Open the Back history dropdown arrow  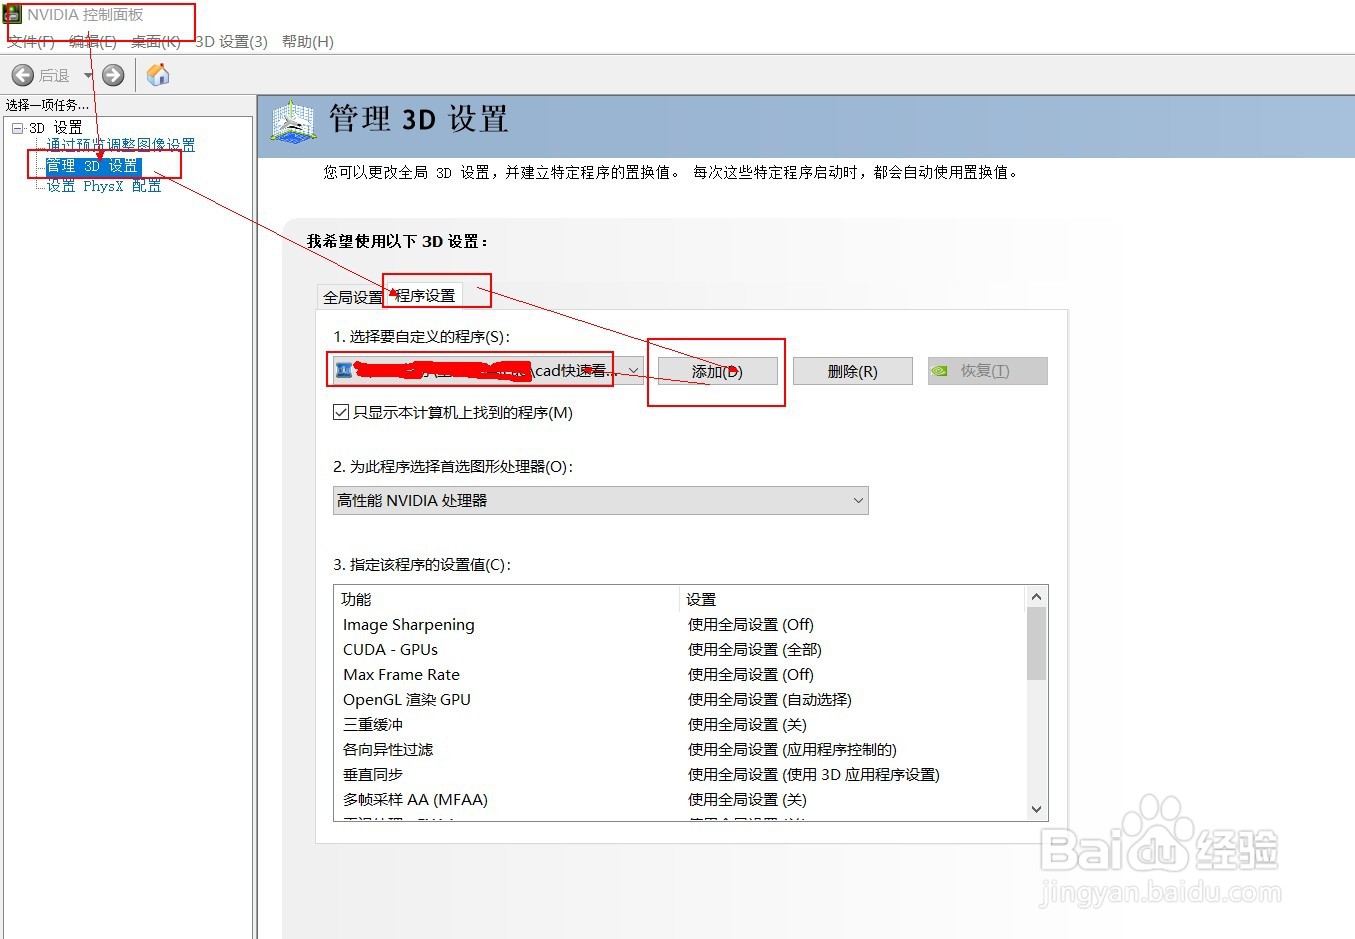coord(88,75)
